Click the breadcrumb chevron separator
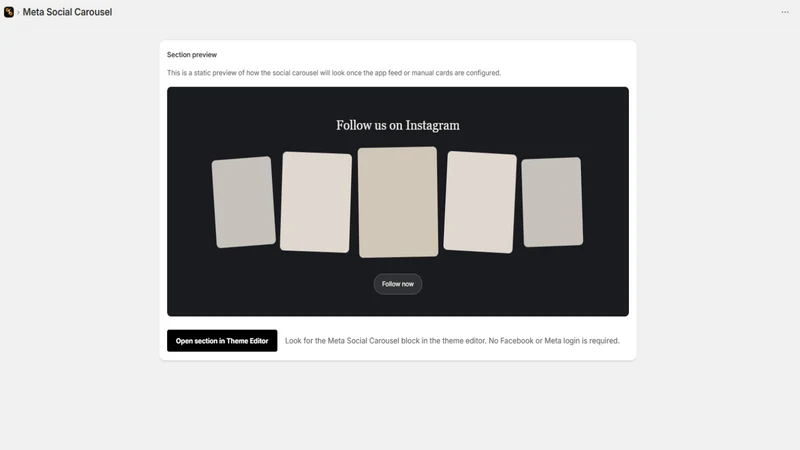Viewport: 800px width, 450px height. 18,12
